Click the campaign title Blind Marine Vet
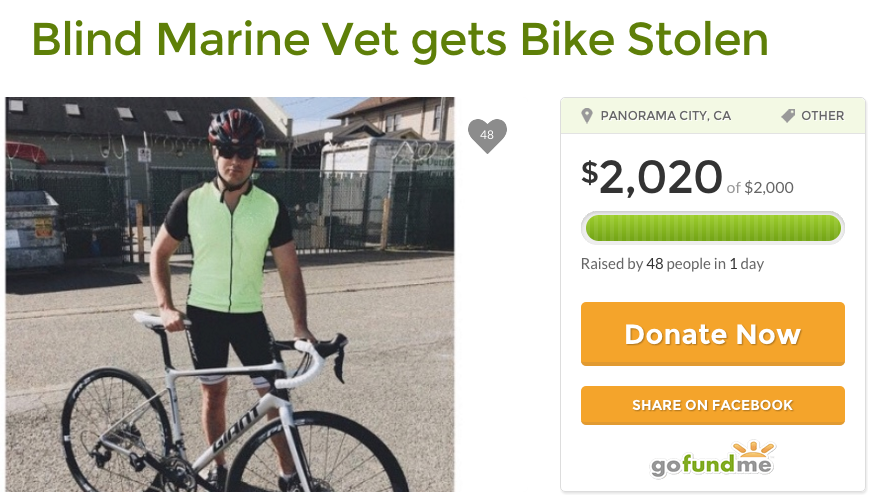 coord(215,39)
